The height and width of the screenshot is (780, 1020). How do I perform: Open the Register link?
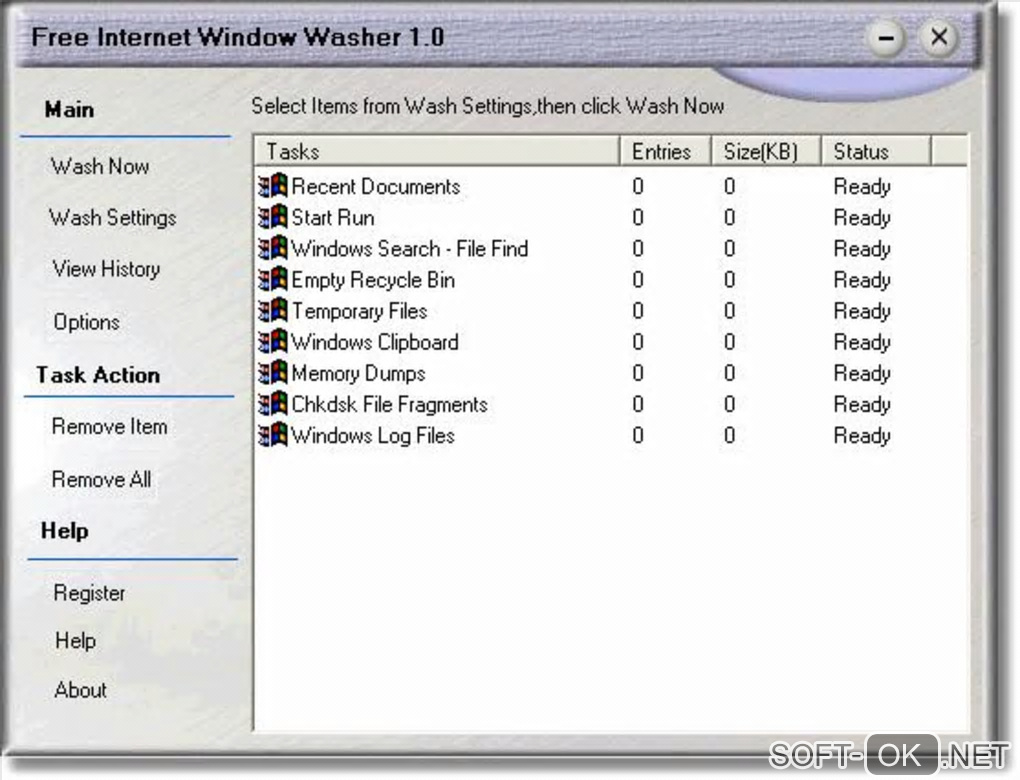click(89, 593)
